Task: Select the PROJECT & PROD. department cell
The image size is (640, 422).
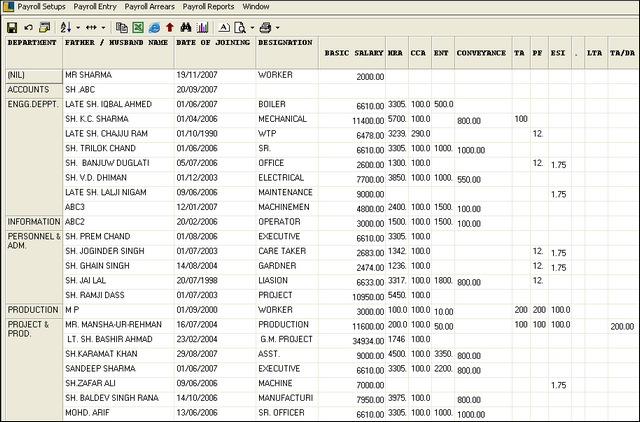Action: 34,370
